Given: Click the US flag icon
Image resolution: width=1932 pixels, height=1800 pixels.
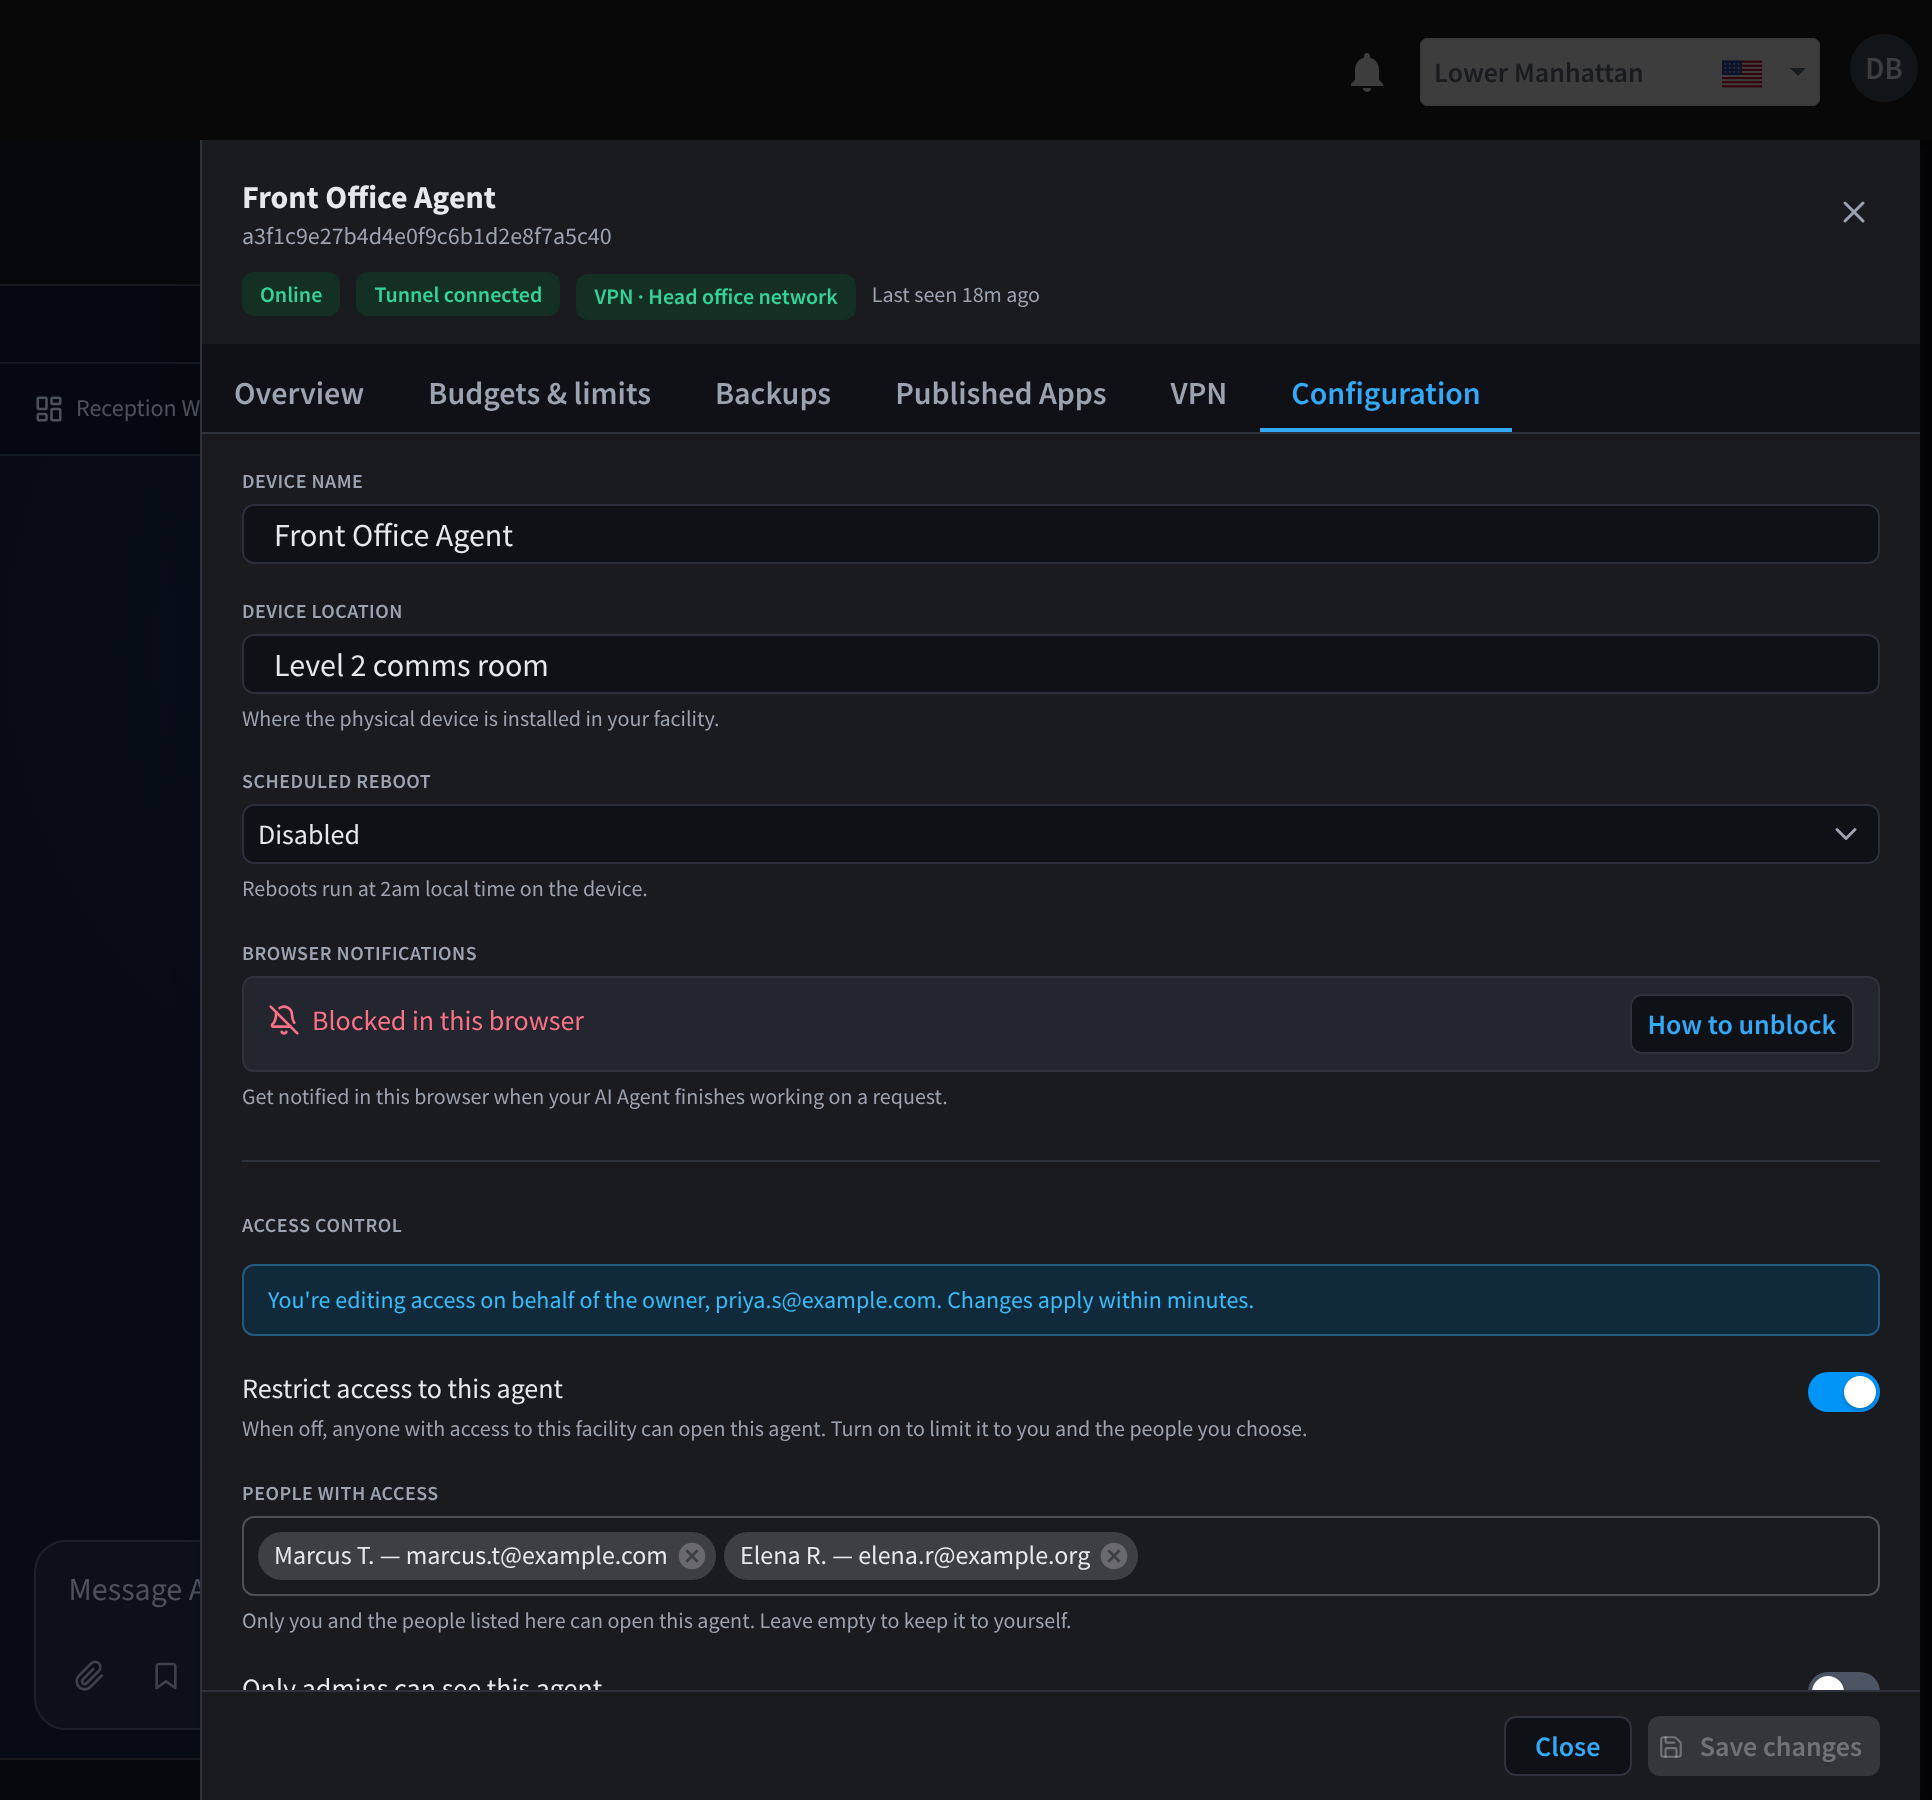Looking at the screenshot, I should click(x=1741, y=73).
